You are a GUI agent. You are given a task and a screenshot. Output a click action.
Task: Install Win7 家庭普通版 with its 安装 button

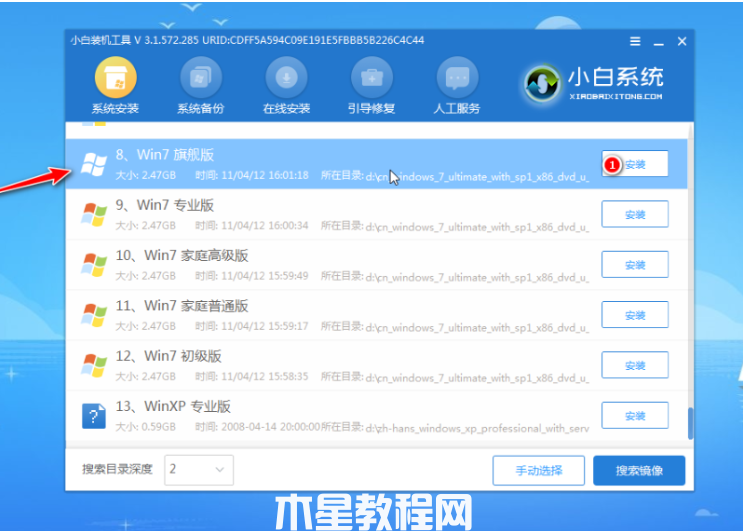pos(635,315)
